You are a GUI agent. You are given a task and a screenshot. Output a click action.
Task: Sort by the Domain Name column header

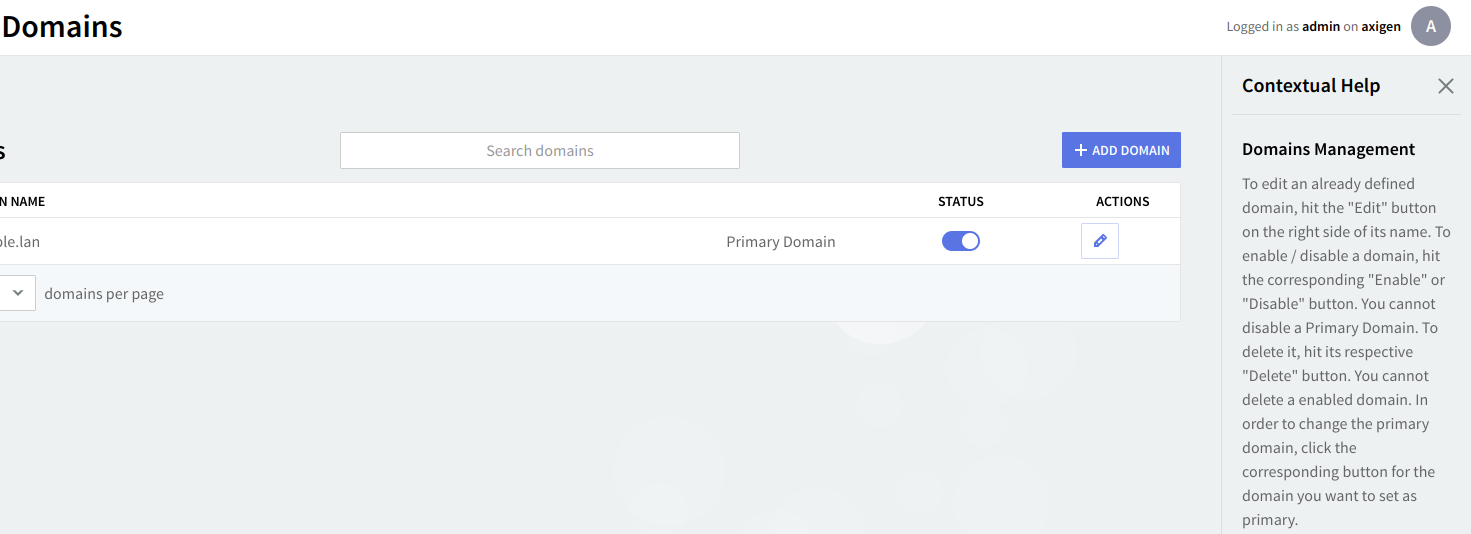click(26, 201)
